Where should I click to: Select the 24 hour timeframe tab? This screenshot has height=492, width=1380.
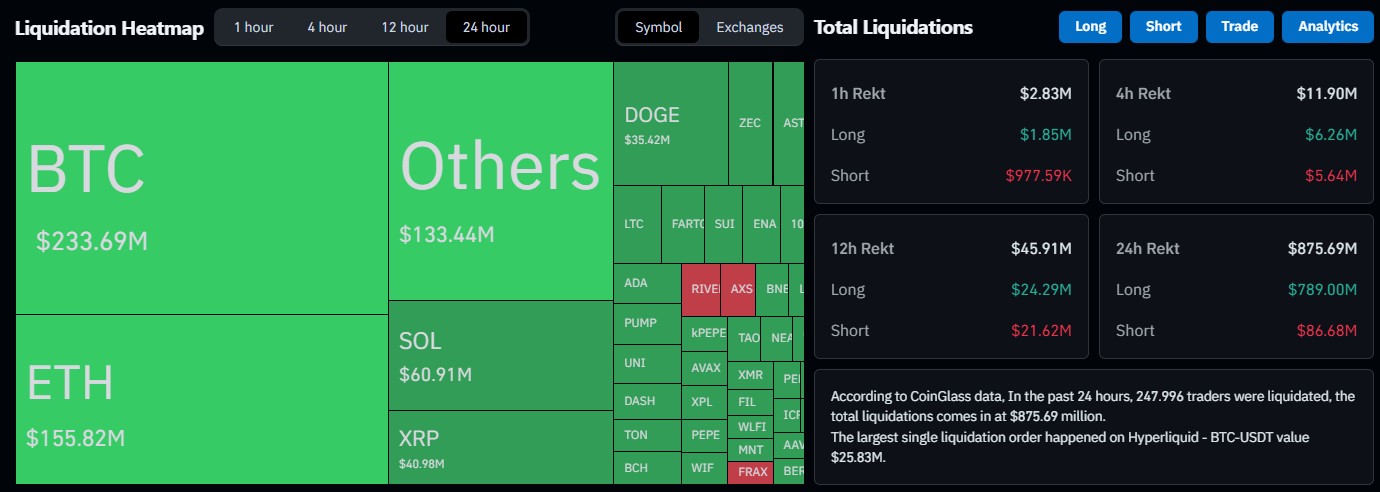(x=486, y=27)
